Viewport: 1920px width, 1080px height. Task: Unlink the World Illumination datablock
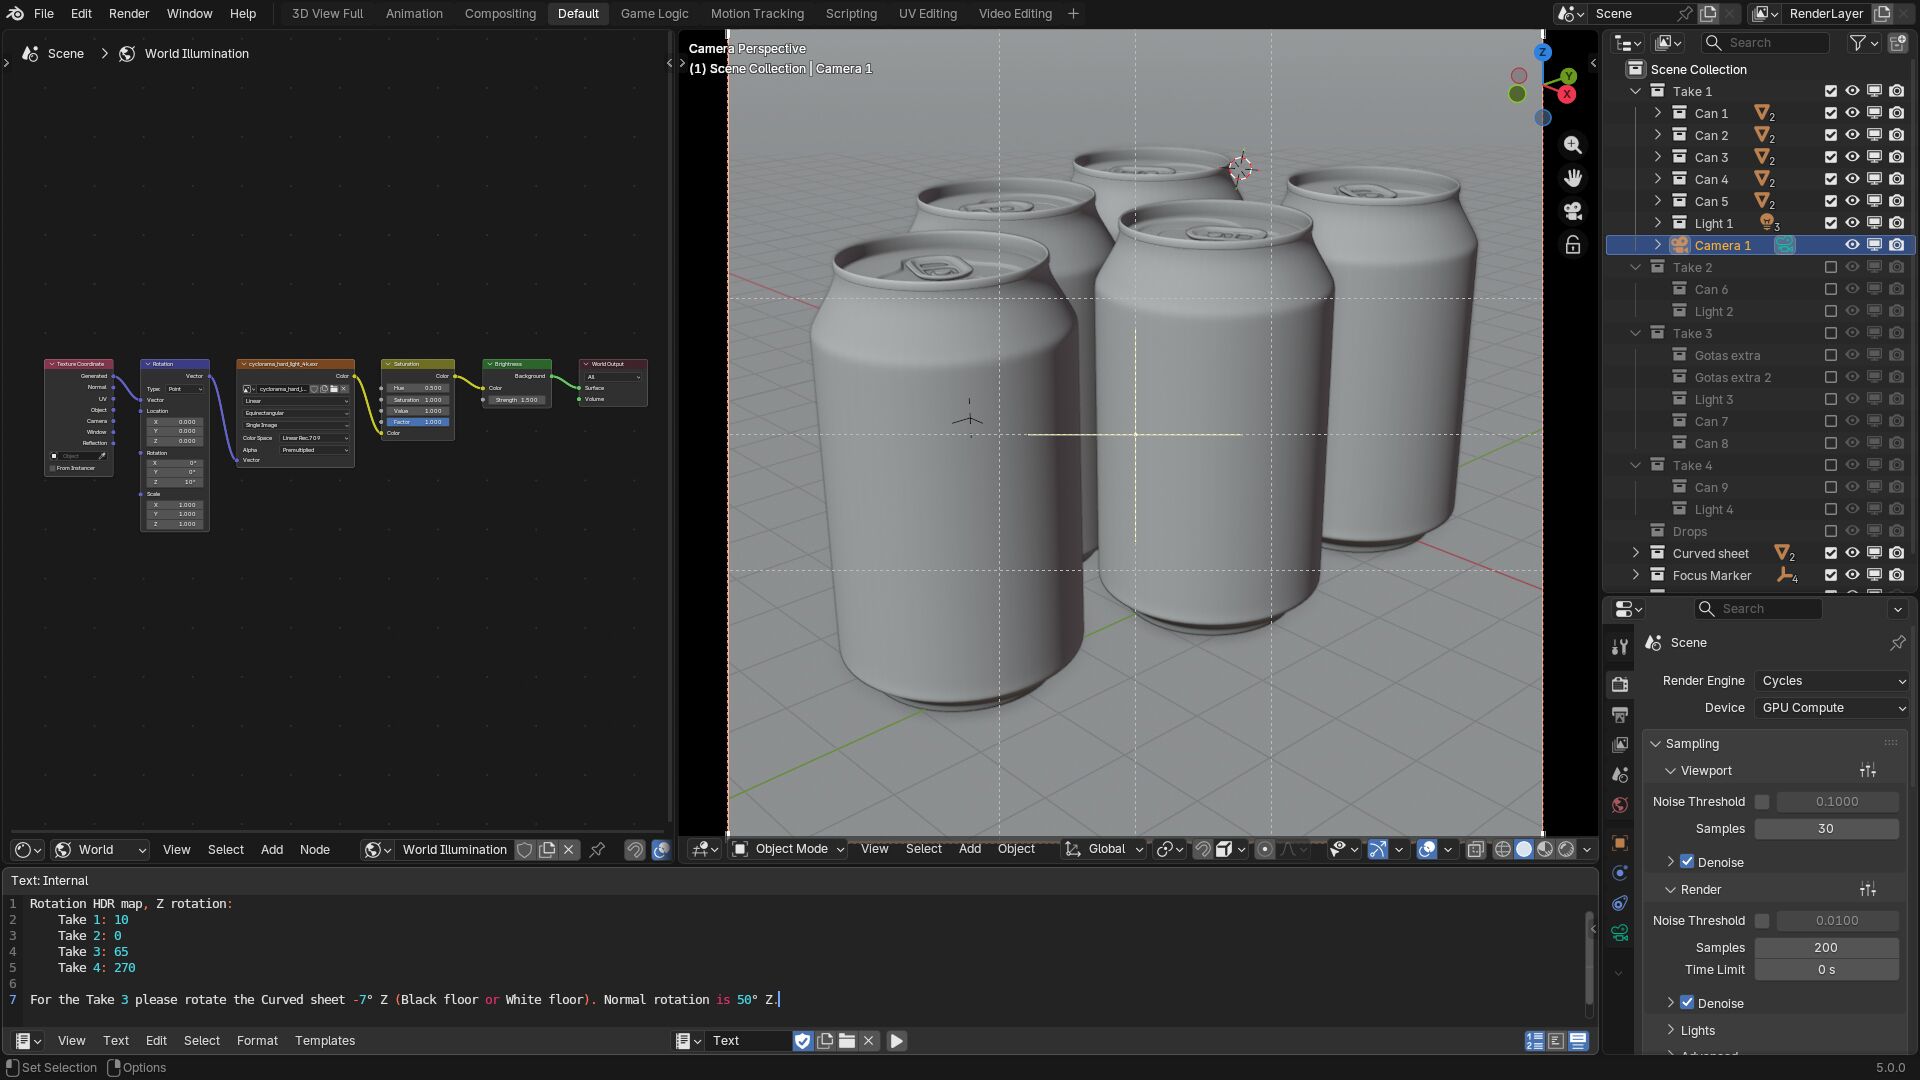coord(569,850)
